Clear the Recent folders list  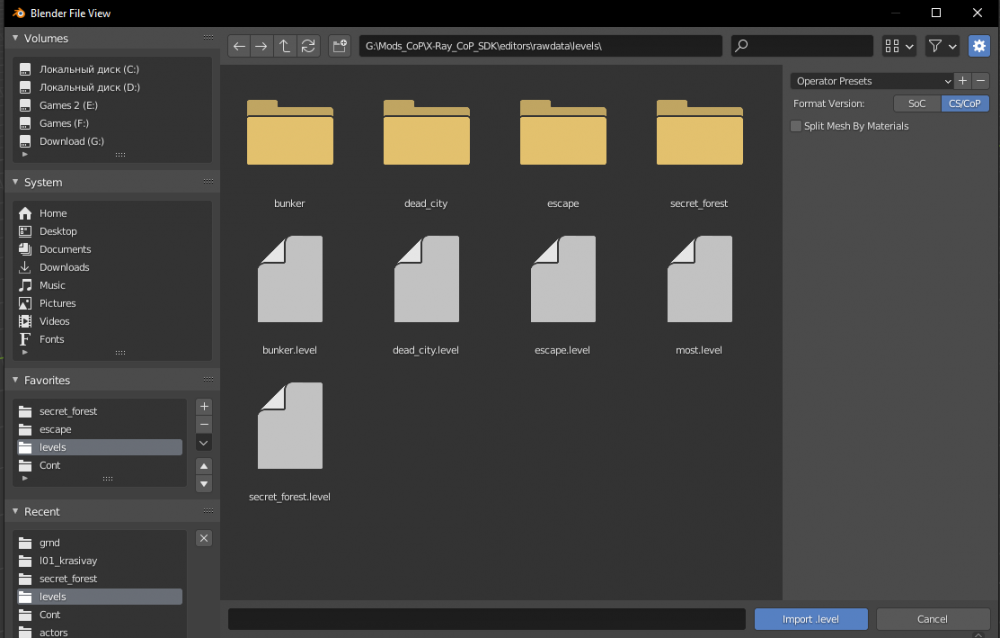(x=204, y=538)
